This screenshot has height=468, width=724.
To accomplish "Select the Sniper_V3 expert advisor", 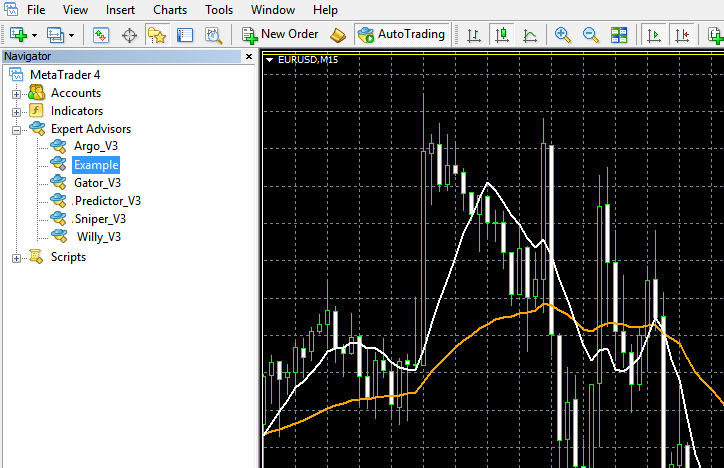I will 100,219.
